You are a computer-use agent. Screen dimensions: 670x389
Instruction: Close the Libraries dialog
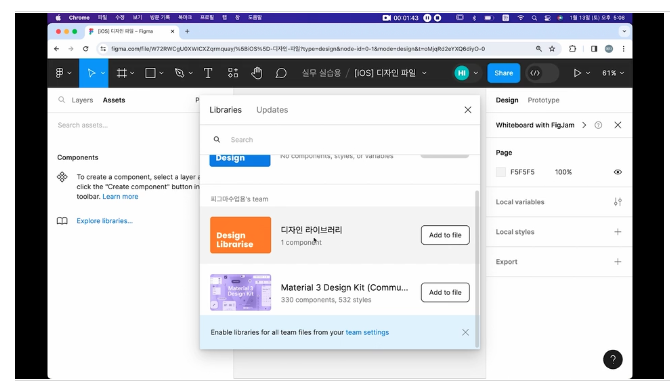tap(467, 110)
